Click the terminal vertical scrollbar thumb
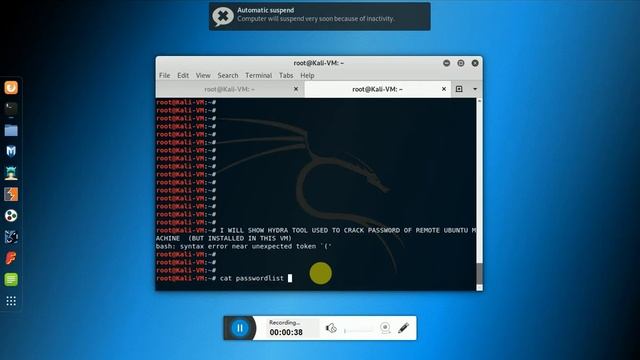Image resolution: width=640 pixels, height=360 pixels. click(x=480, y=273)
